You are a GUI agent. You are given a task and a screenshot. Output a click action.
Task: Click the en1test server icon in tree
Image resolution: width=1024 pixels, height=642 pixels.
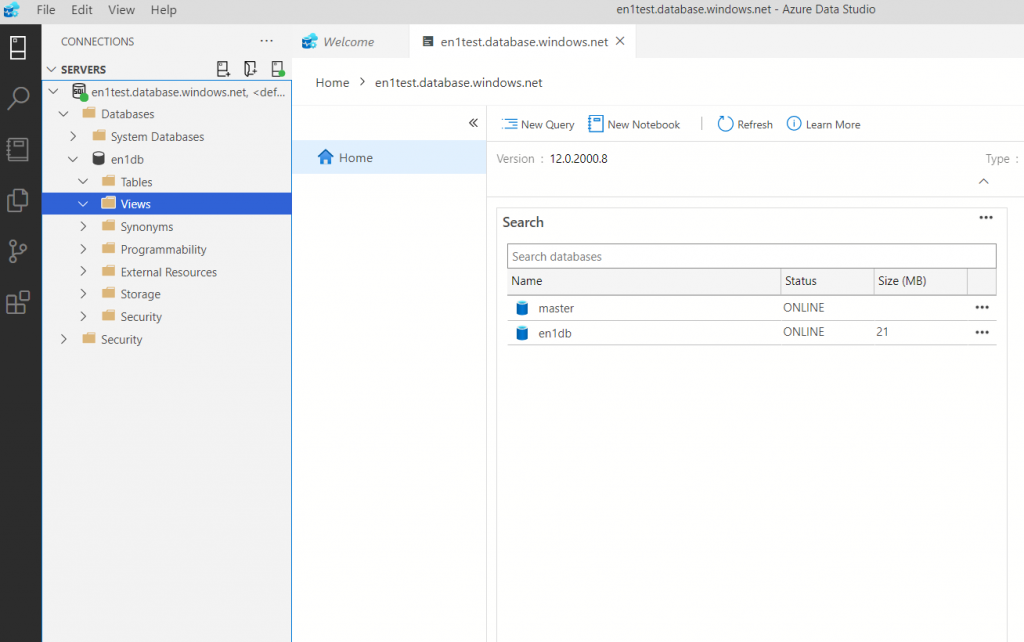pos(80,92)
